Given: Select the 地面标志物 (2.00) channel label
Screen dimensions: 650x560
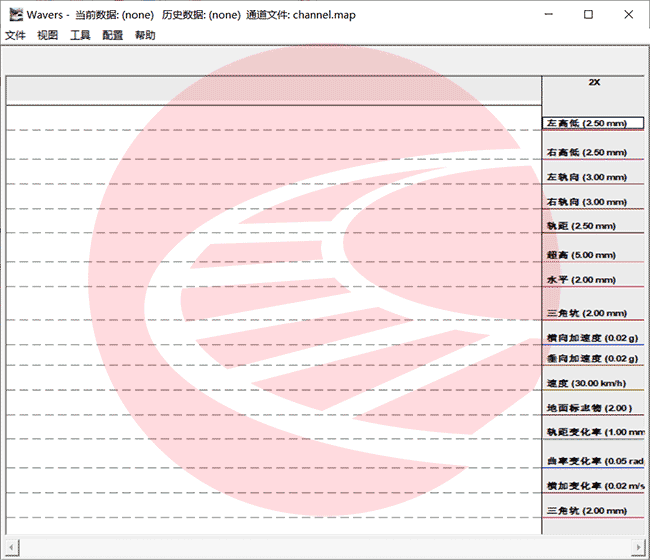Looking at the screenshot, I should (589, 409).
